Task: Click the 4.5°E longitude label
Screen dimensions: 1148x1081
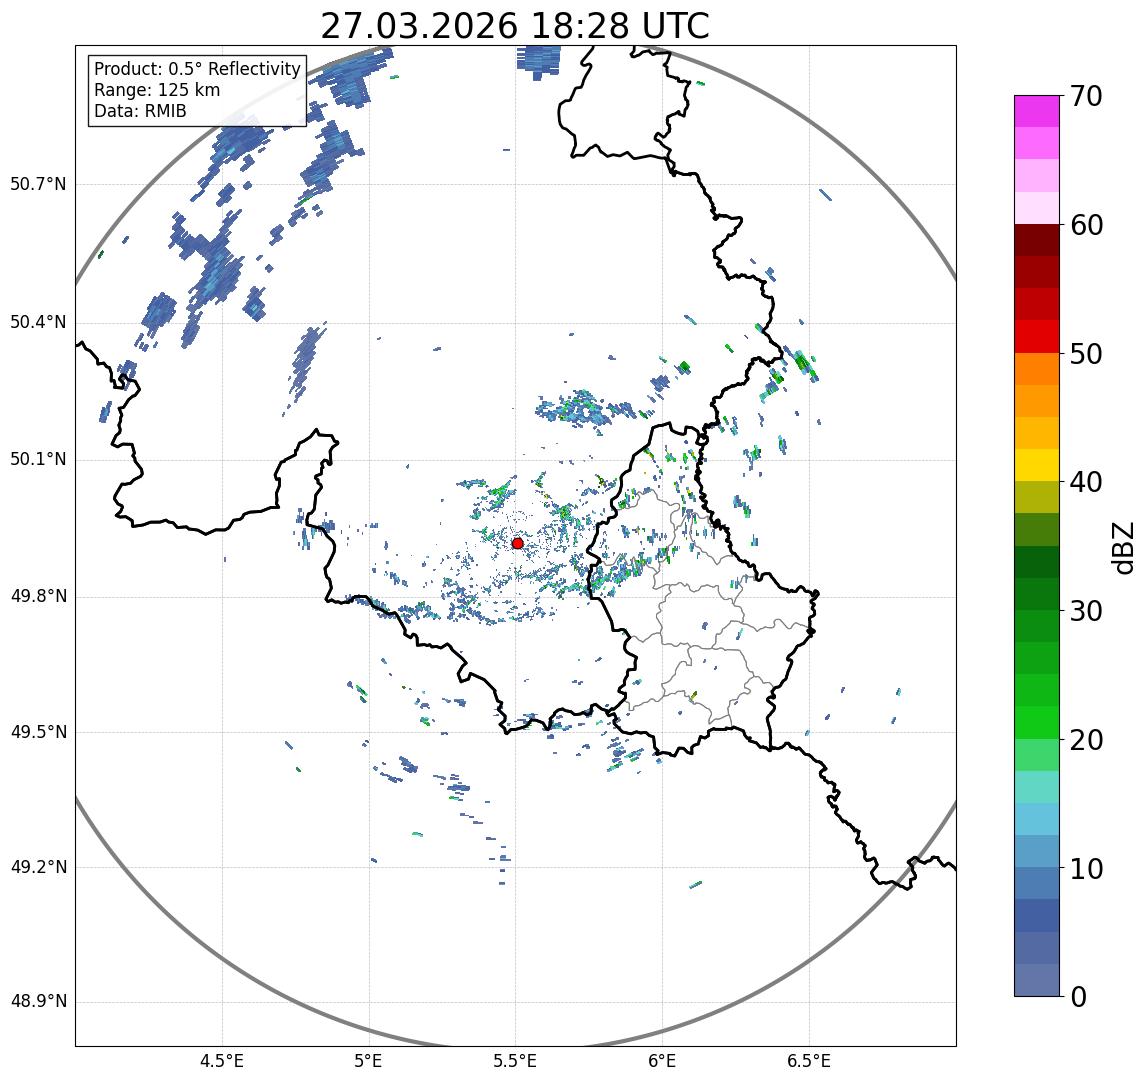Action: tap(222, 1061)
